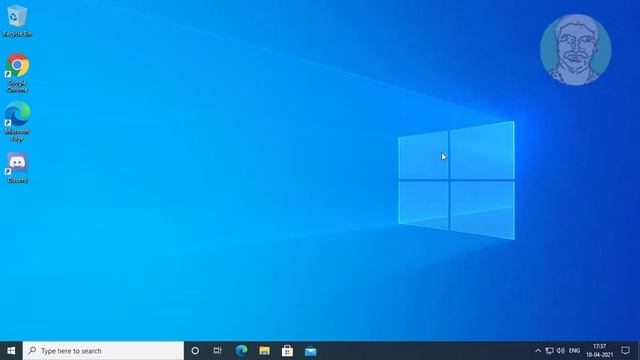
Task: Open Cortana from the taskbar circle icon
Action: pos(195,351)
